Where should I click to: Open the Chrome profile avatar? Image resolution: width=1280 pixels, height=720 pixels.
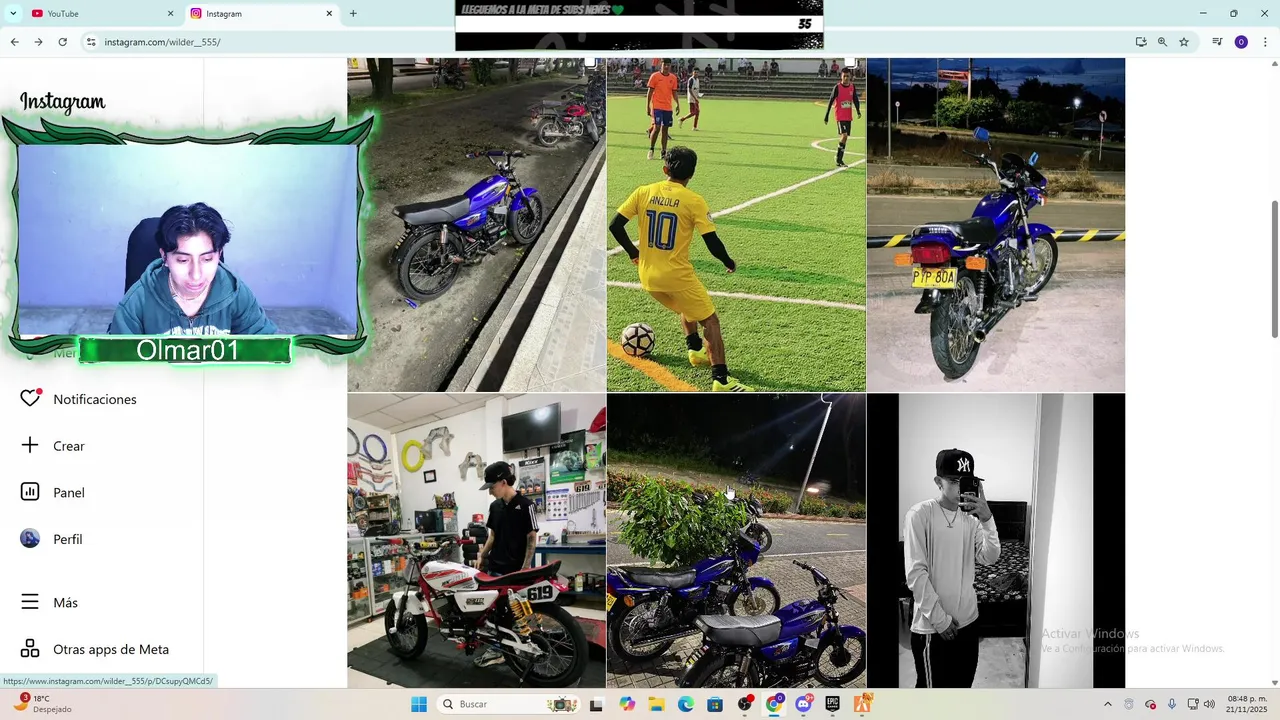(1241, 42)
